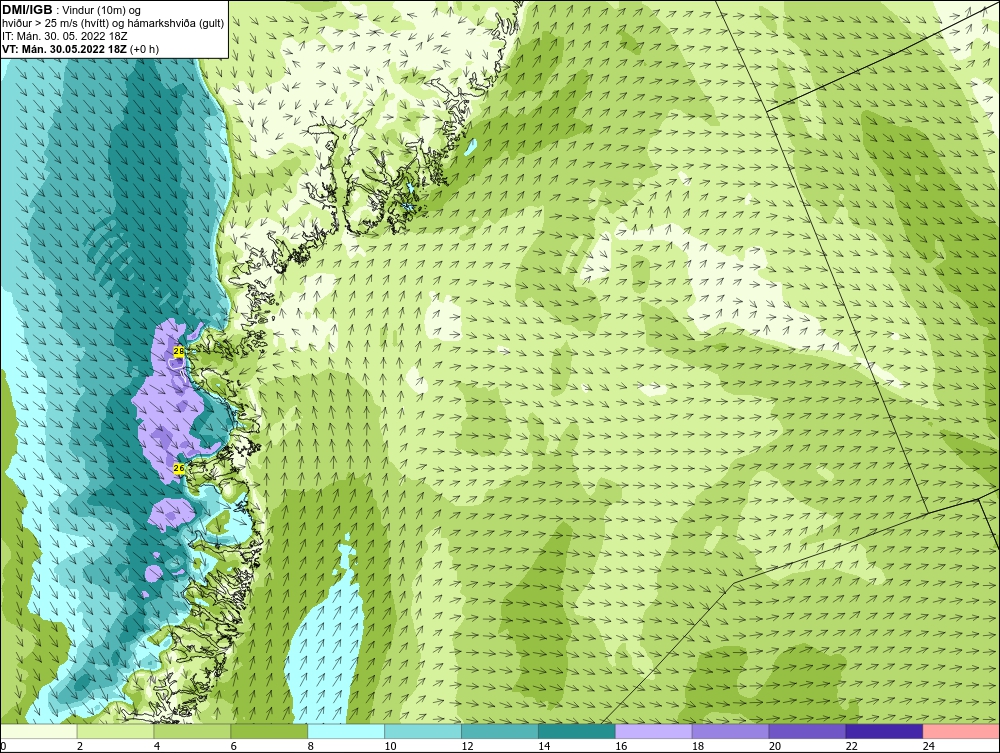The image size is (1000, 753).
Task: Click the 18–20 m/s purple legend swatch
Action: pyautogui.click(x=730, y=731)
